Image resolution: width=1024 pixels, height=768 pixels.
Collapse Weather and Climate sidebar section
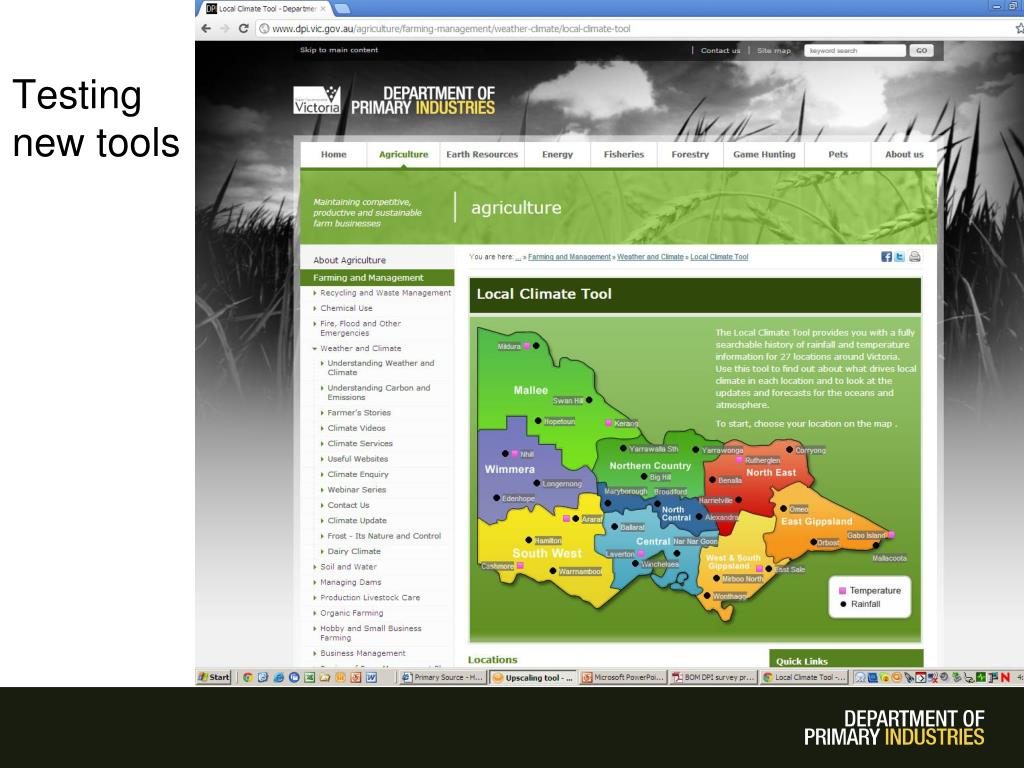315,349
